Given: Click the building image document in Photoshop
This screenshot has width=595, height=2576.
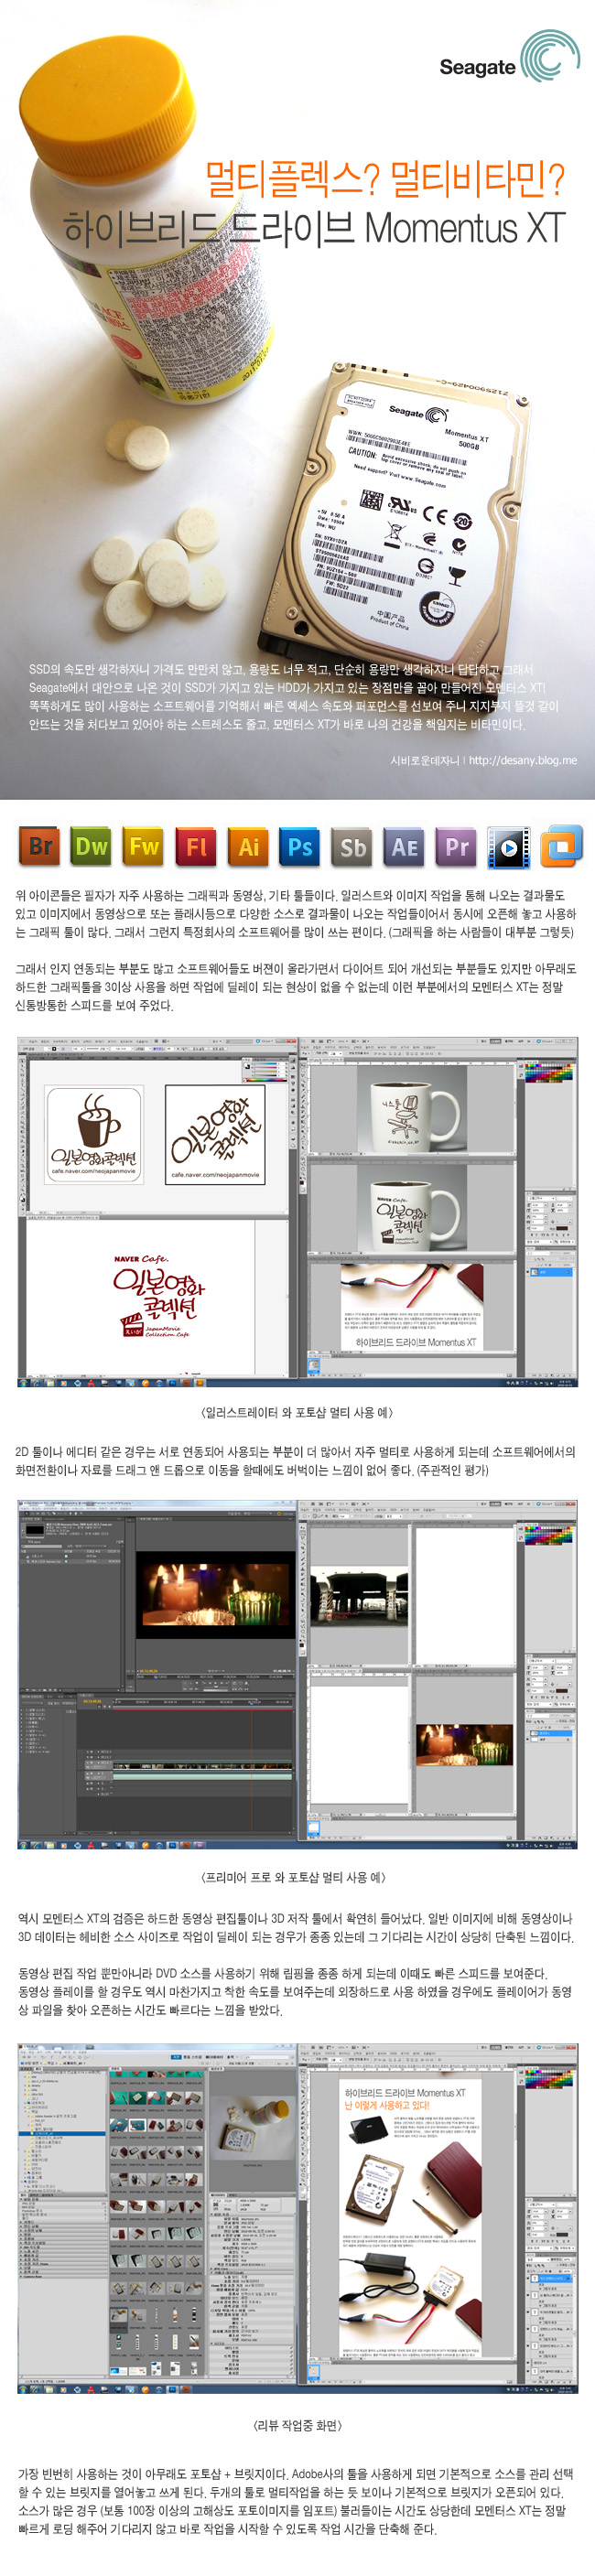Looking at the screenshot, I should 359,1598.
